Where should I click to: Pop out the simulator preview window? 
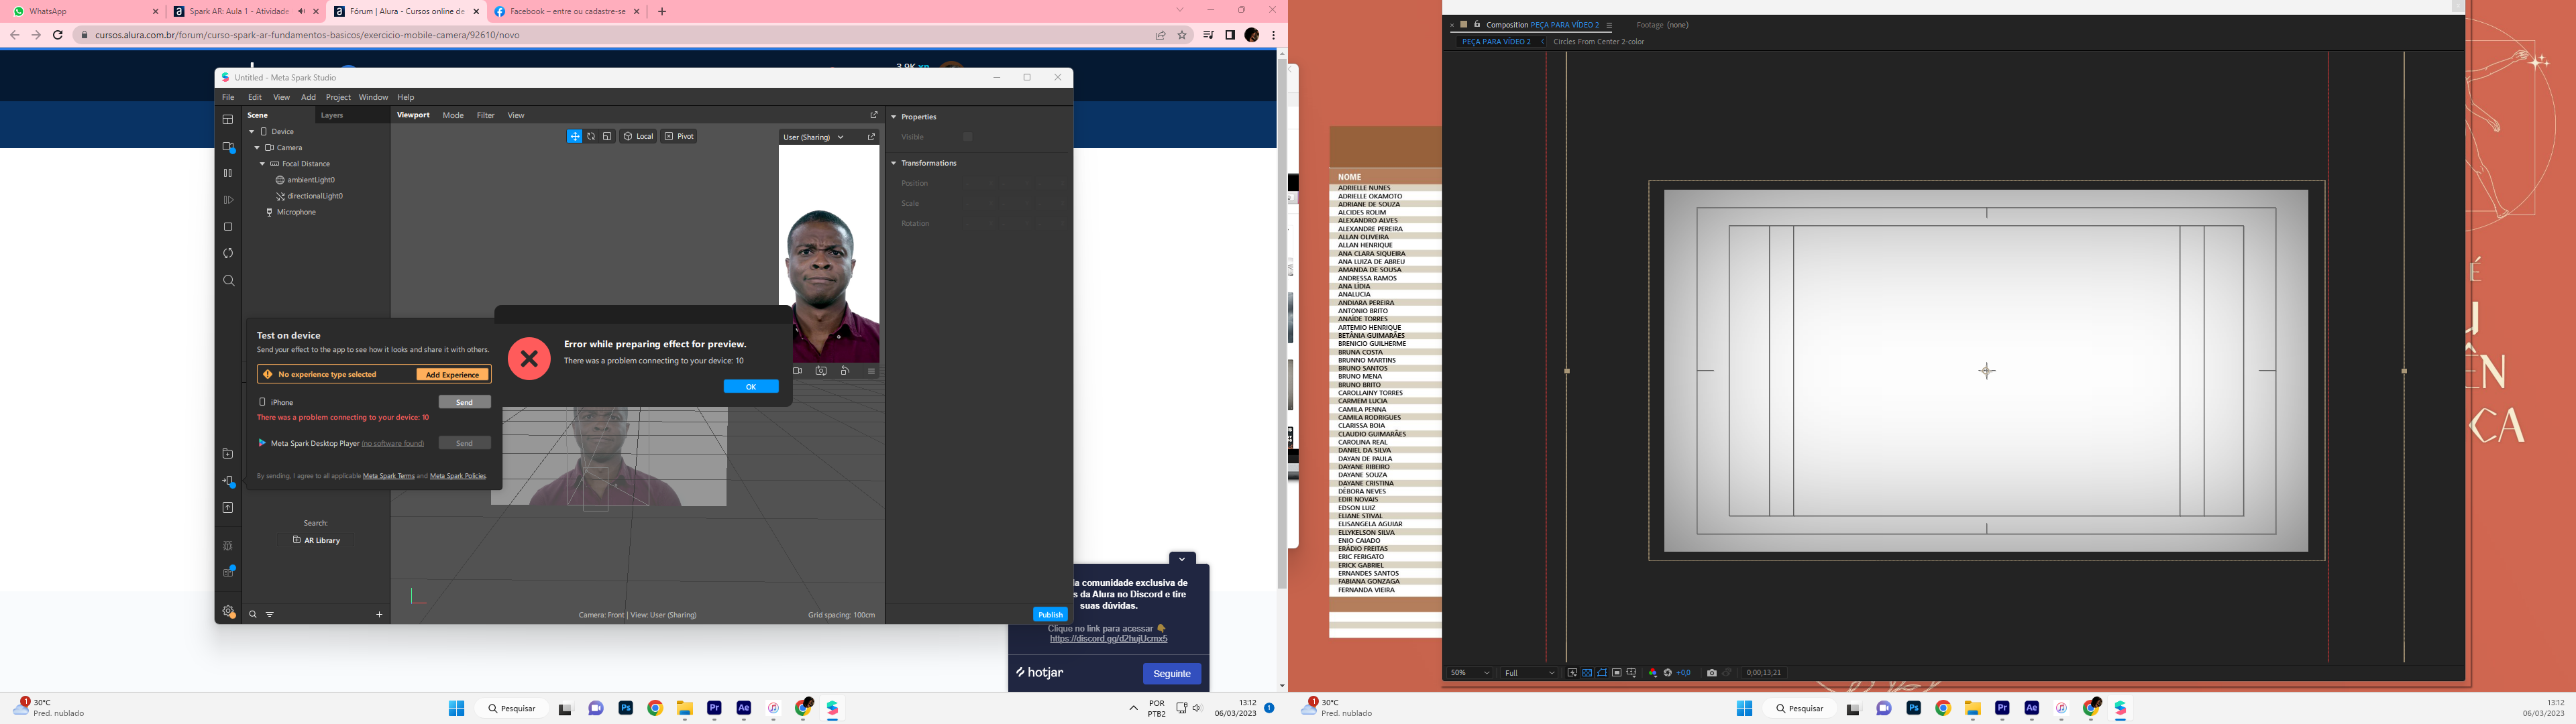coord(871,137)
